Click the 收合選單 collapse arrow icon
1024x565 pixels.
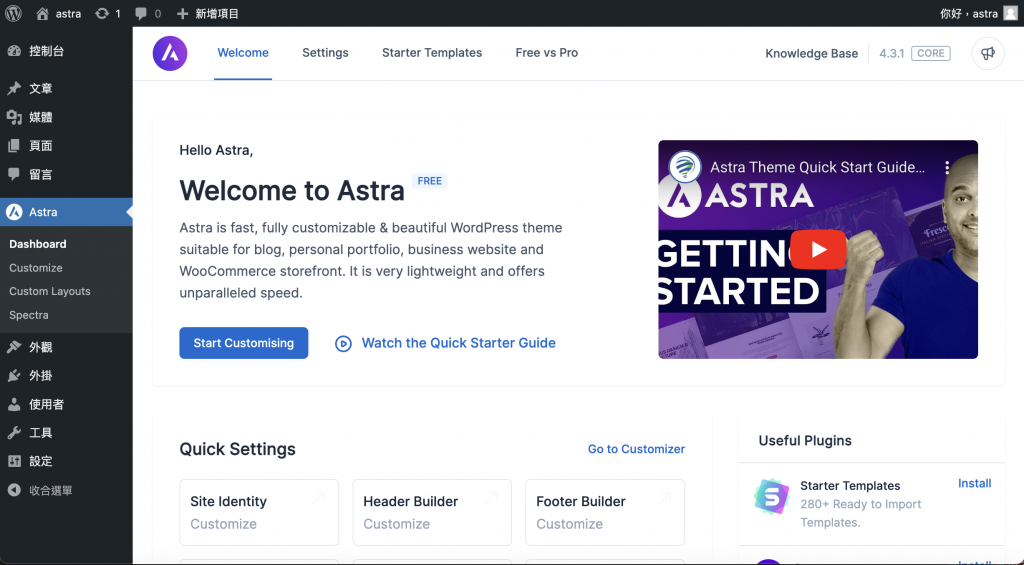click(14, 490)
